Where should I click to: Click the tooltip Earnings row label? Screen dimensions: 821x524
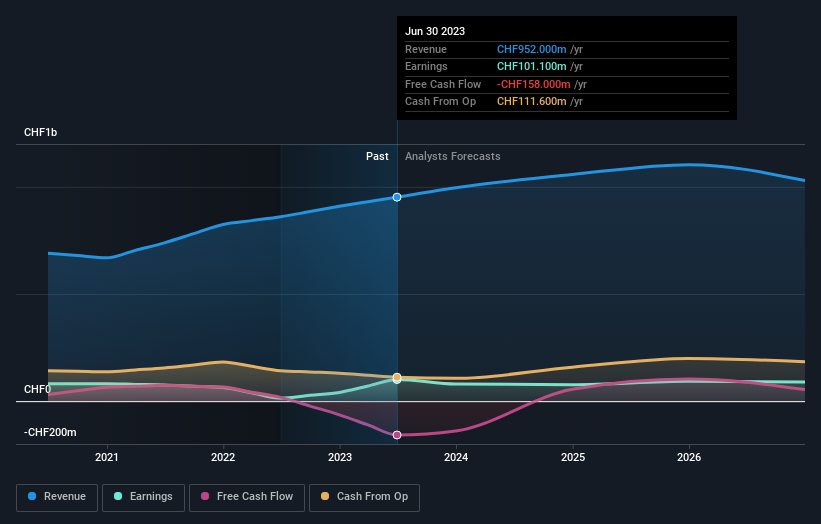click(426, 66)
